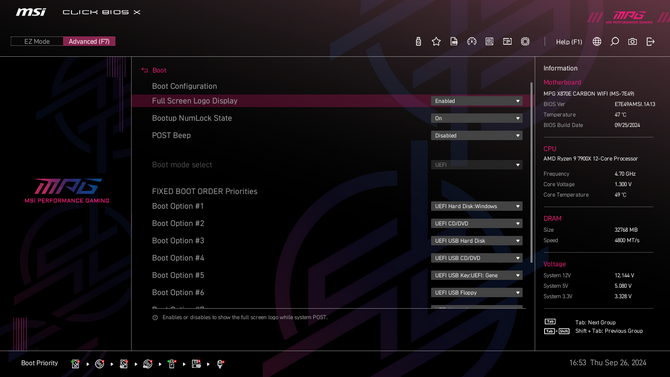Open the M-Flash USB drive icon

(x=418, y=41)
